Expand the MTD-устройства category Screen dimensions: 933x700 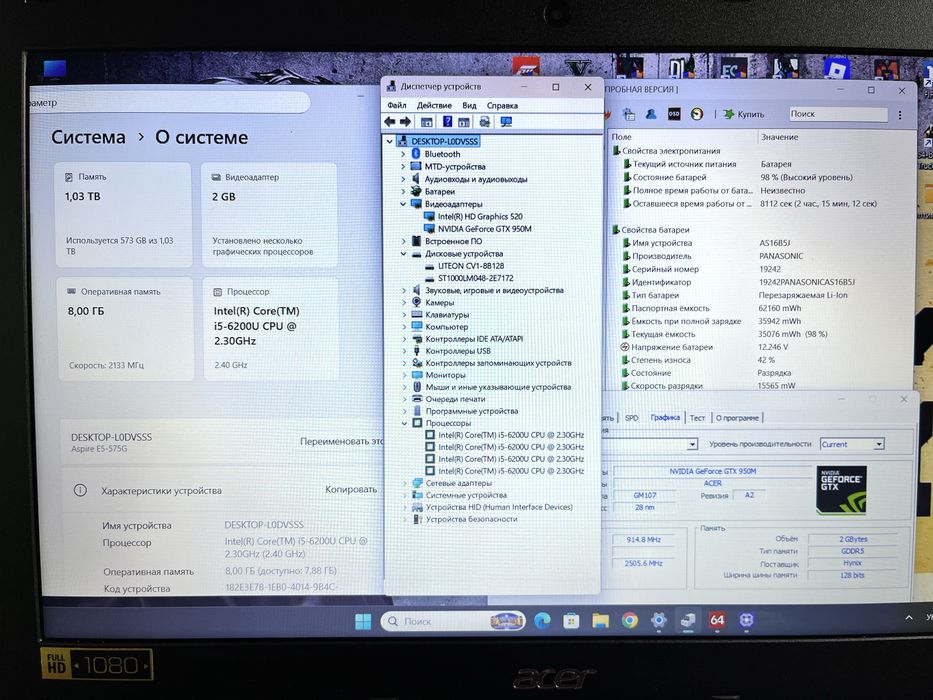click(x=403, y=167)
